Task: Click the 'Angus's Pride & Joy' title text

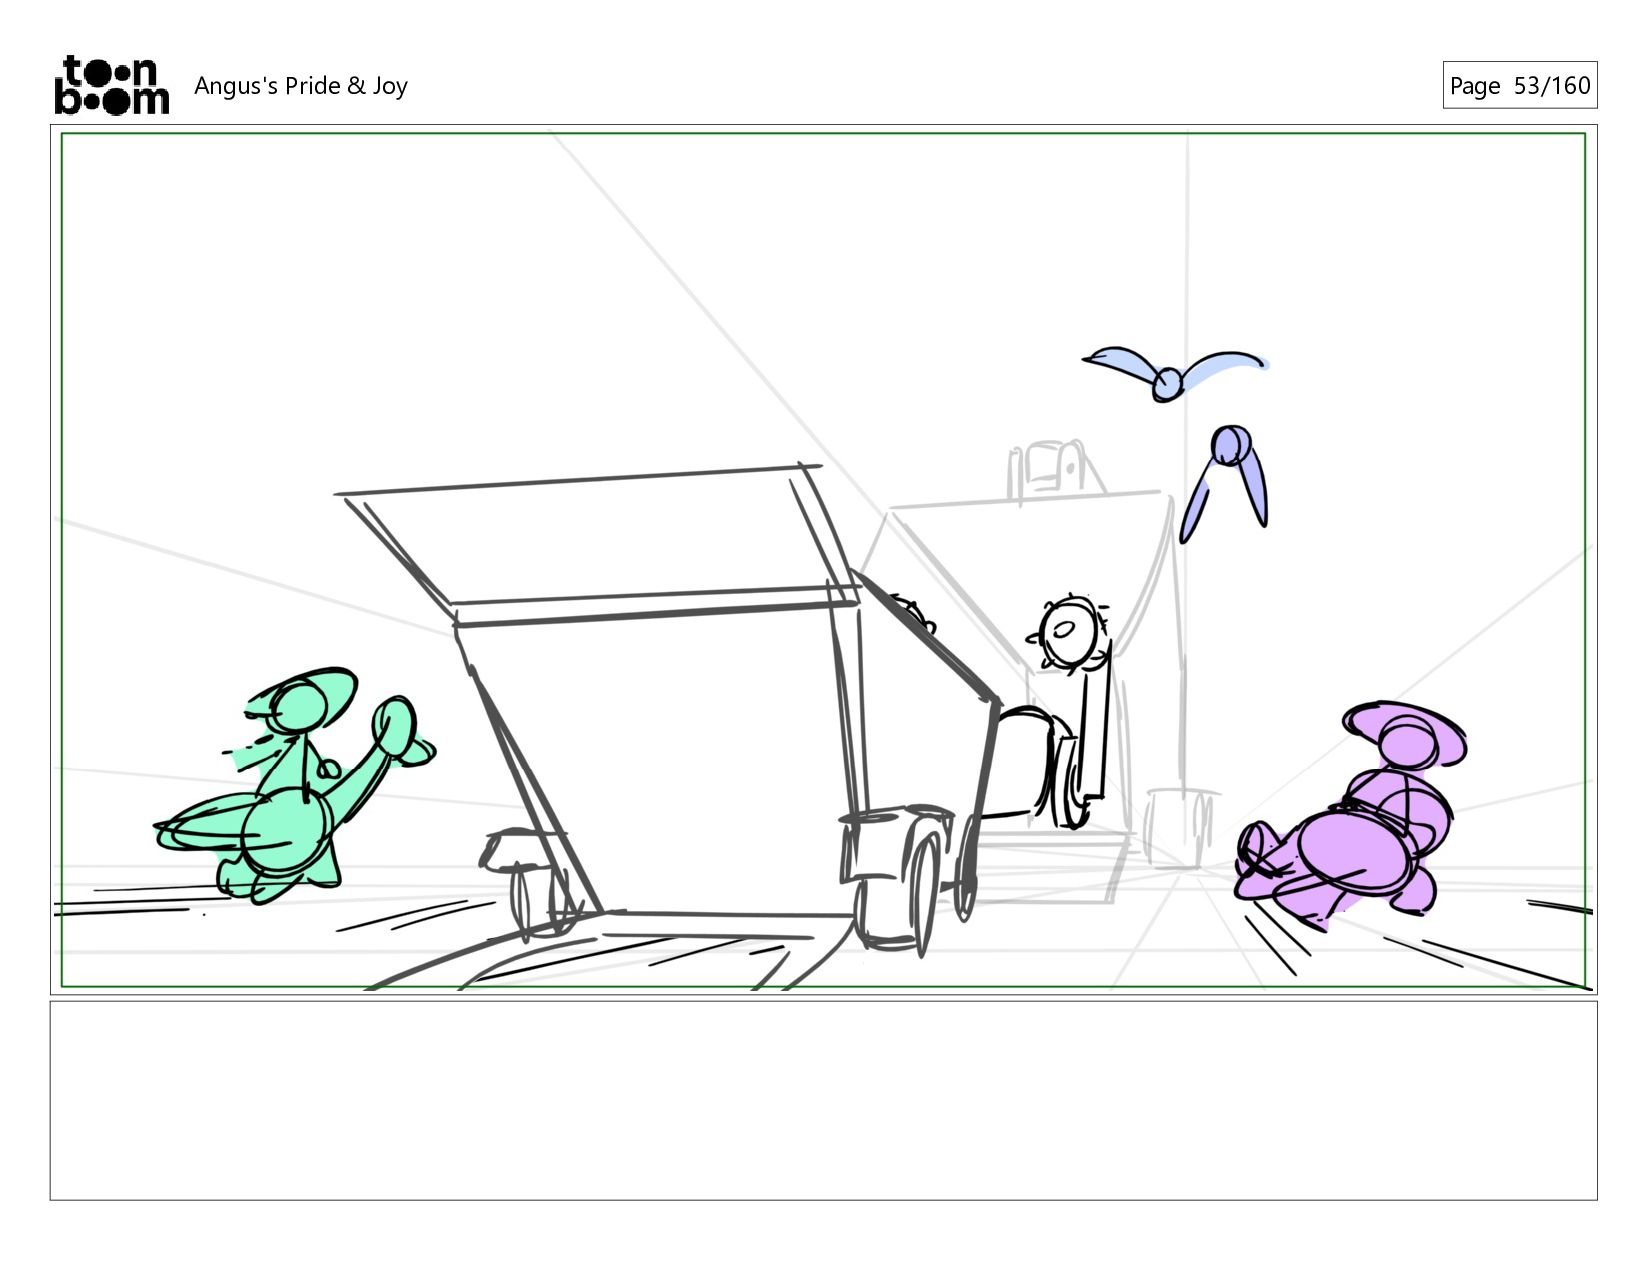Action: click(301, 86)
